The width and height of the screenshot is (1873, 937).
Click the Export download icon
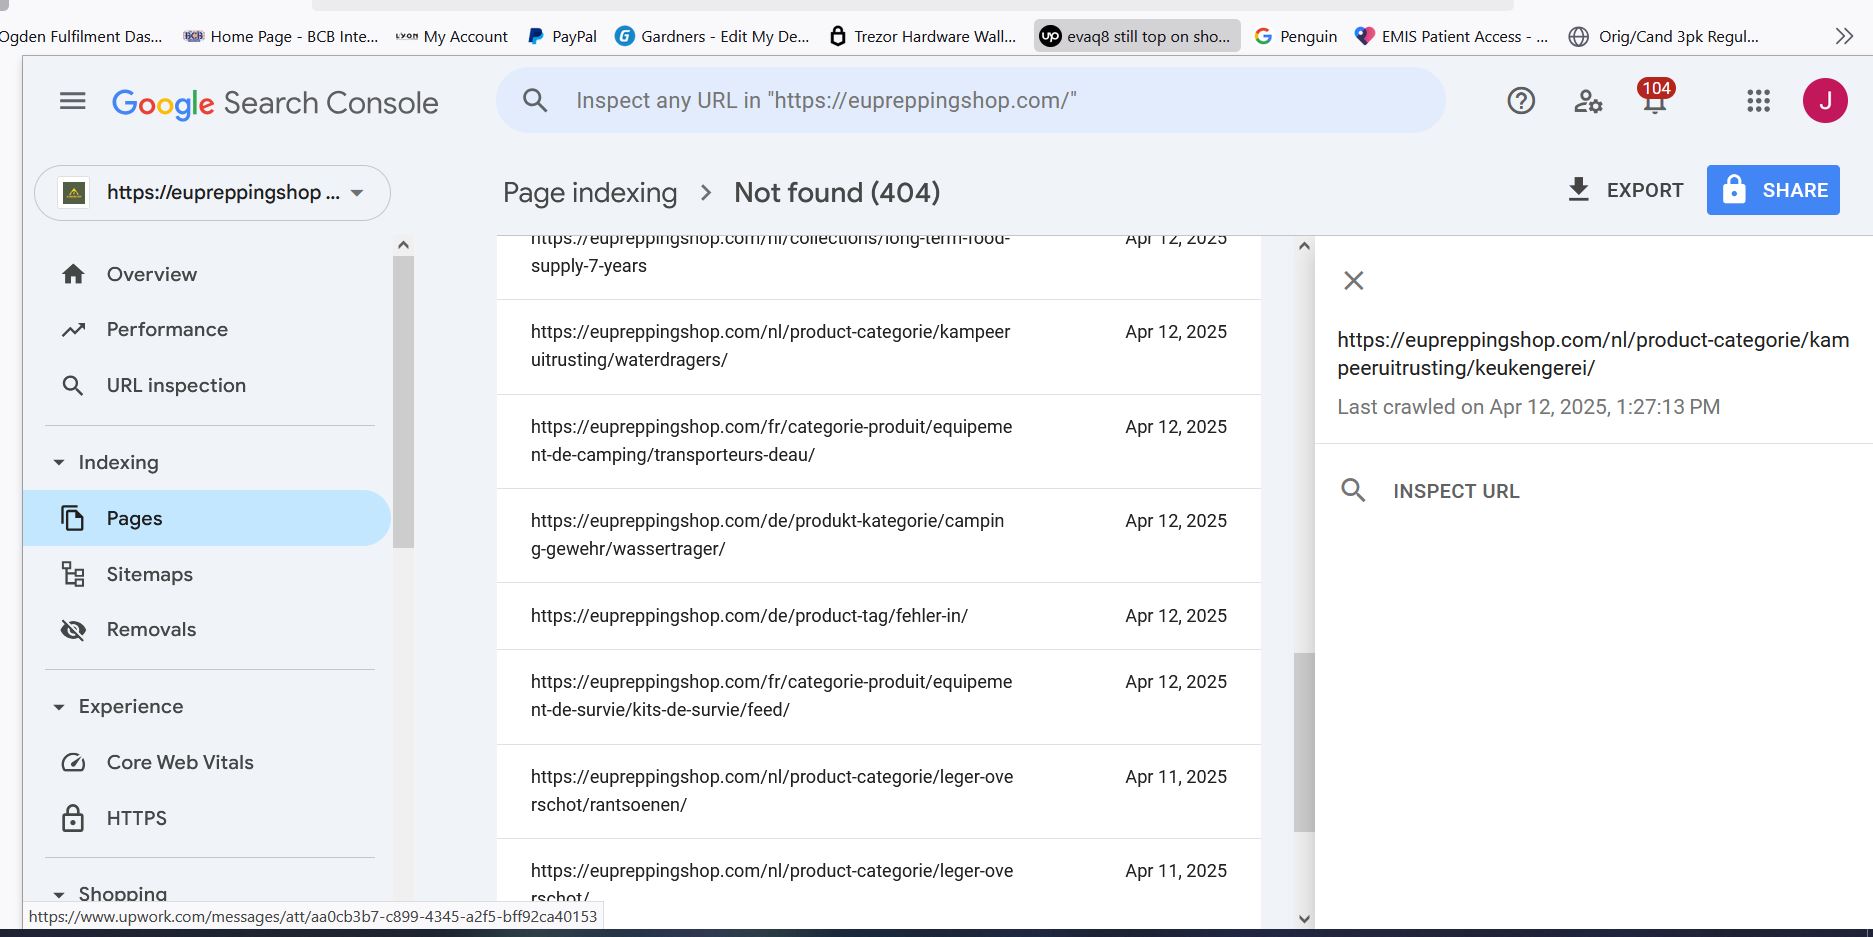(x=1578, y=190)
